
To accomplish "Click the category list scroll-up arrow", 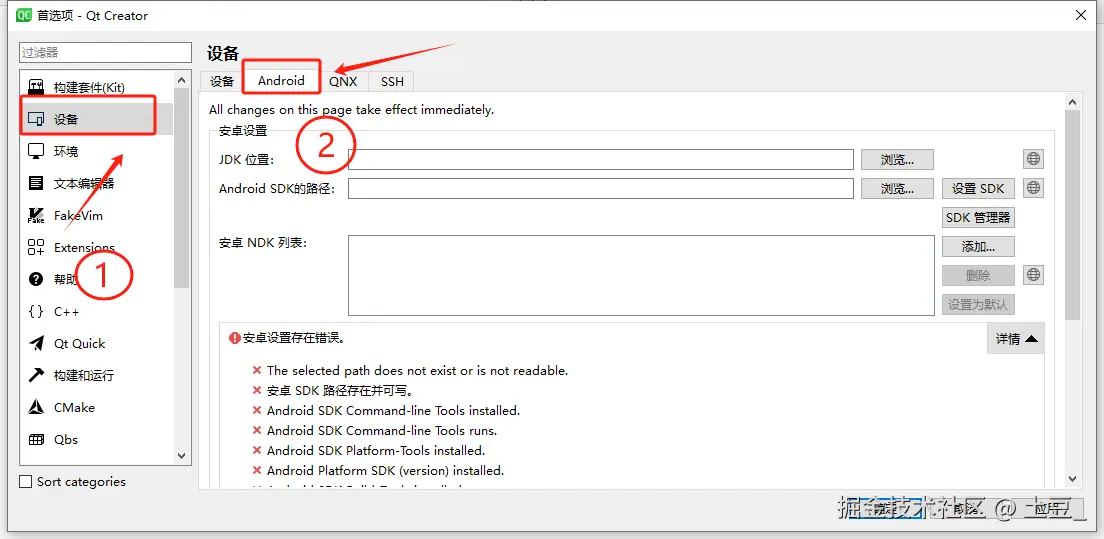I will click(x=182, y=80).
